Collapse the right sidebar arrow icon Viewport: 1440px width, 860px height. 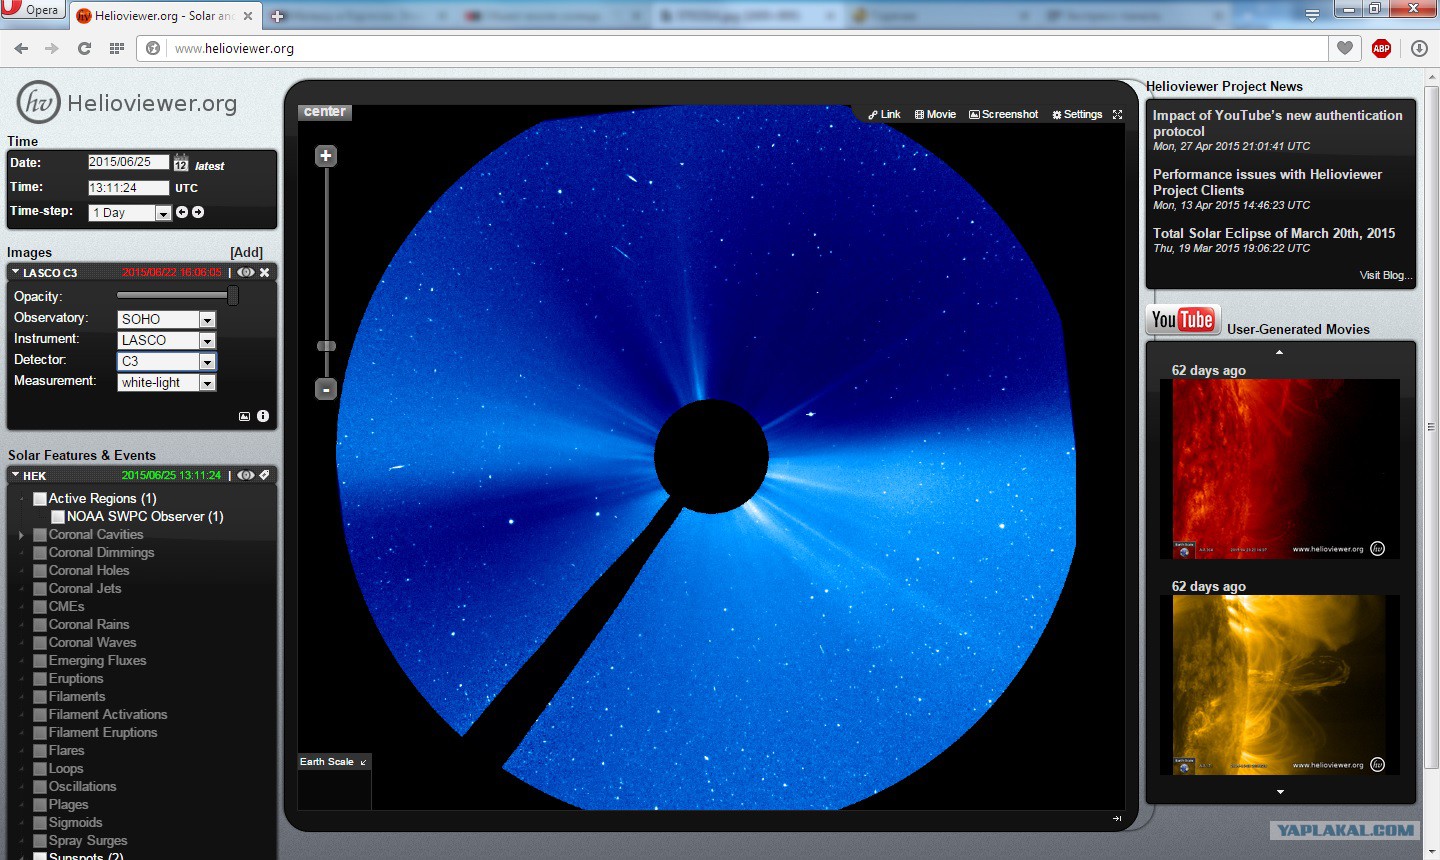(x=1117, y=818)
